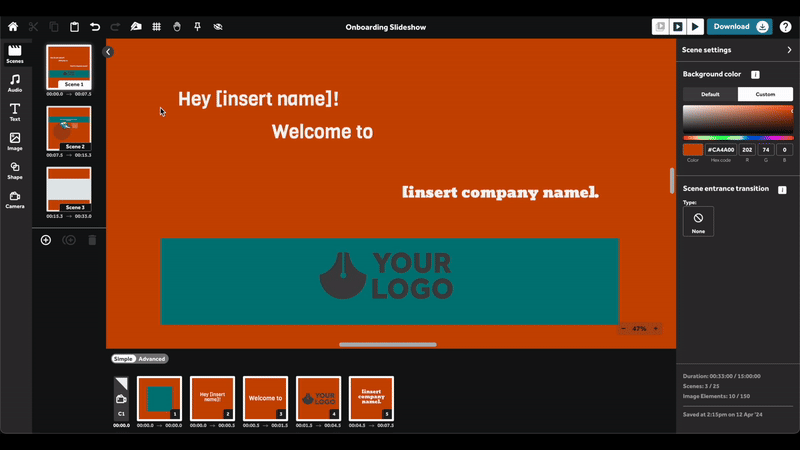Switch timeline to Advanced mode

pyautogui.click(x=152, y=359)
